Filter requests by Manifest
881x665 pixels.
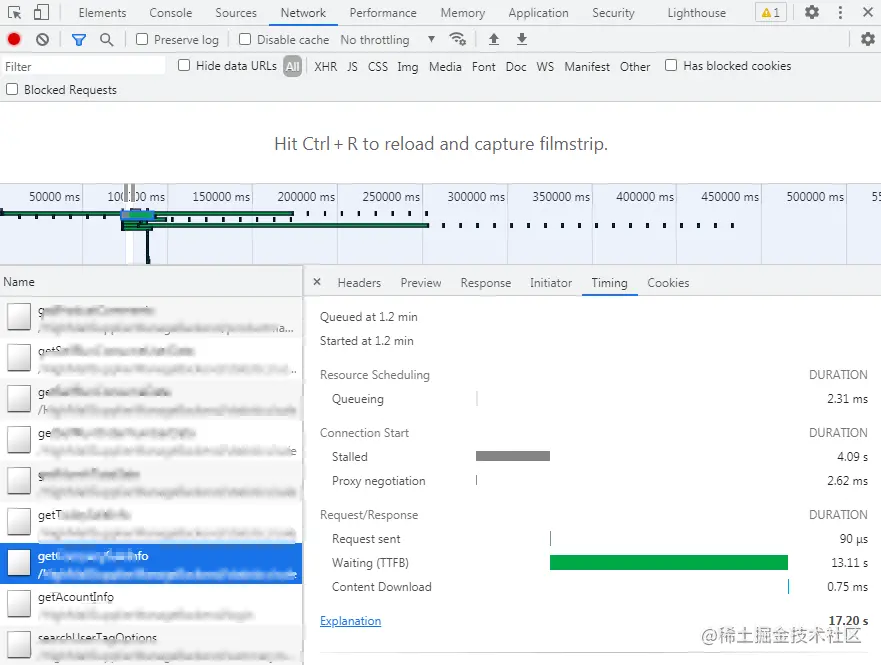pyautogui.click(x=587, y=66)
